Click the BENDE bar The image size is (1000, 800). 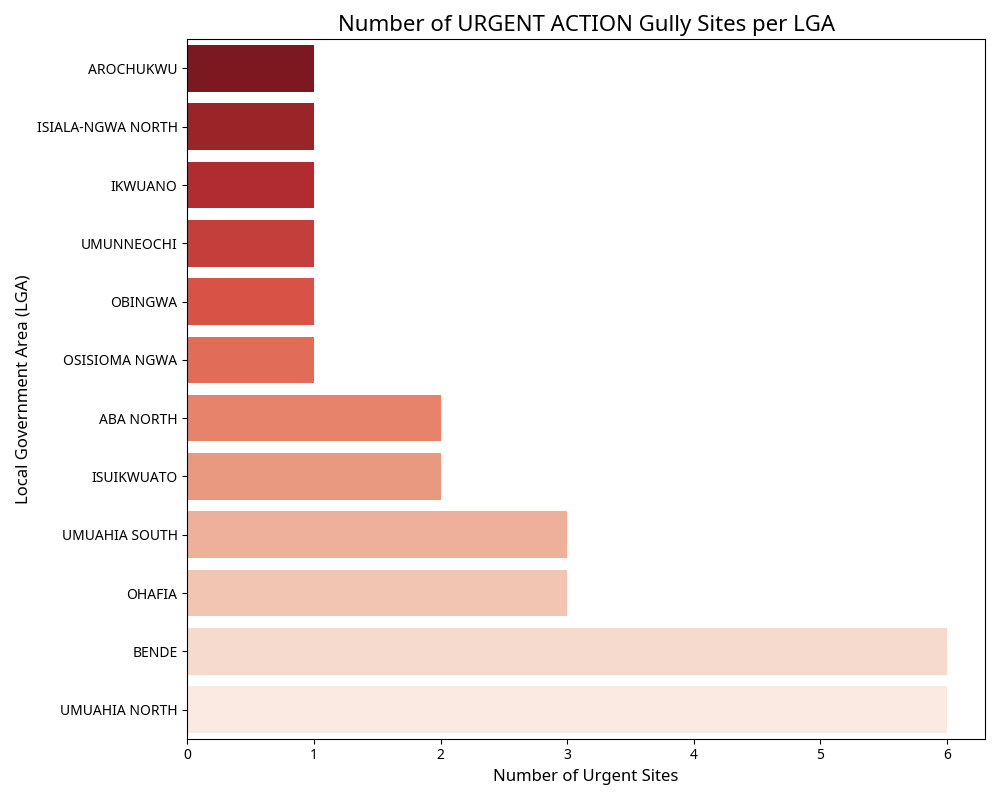point(567,651)
